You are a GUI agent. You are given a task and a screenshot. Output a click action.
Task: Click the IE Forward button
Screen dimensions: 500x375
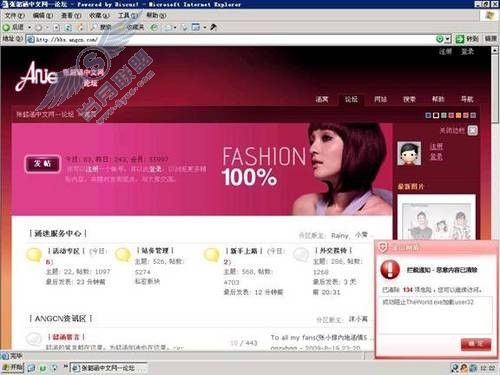tap(38, 27)
